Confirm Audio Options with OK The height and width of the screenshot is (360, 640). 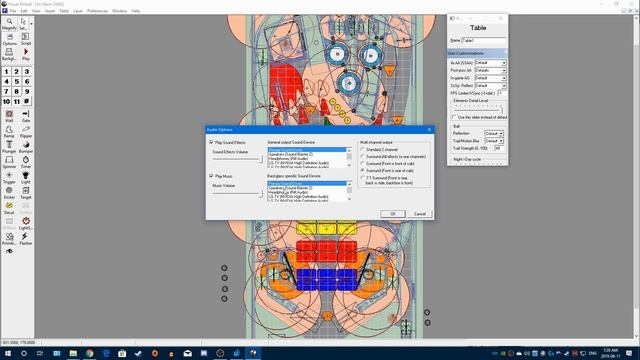coord(393,214)
